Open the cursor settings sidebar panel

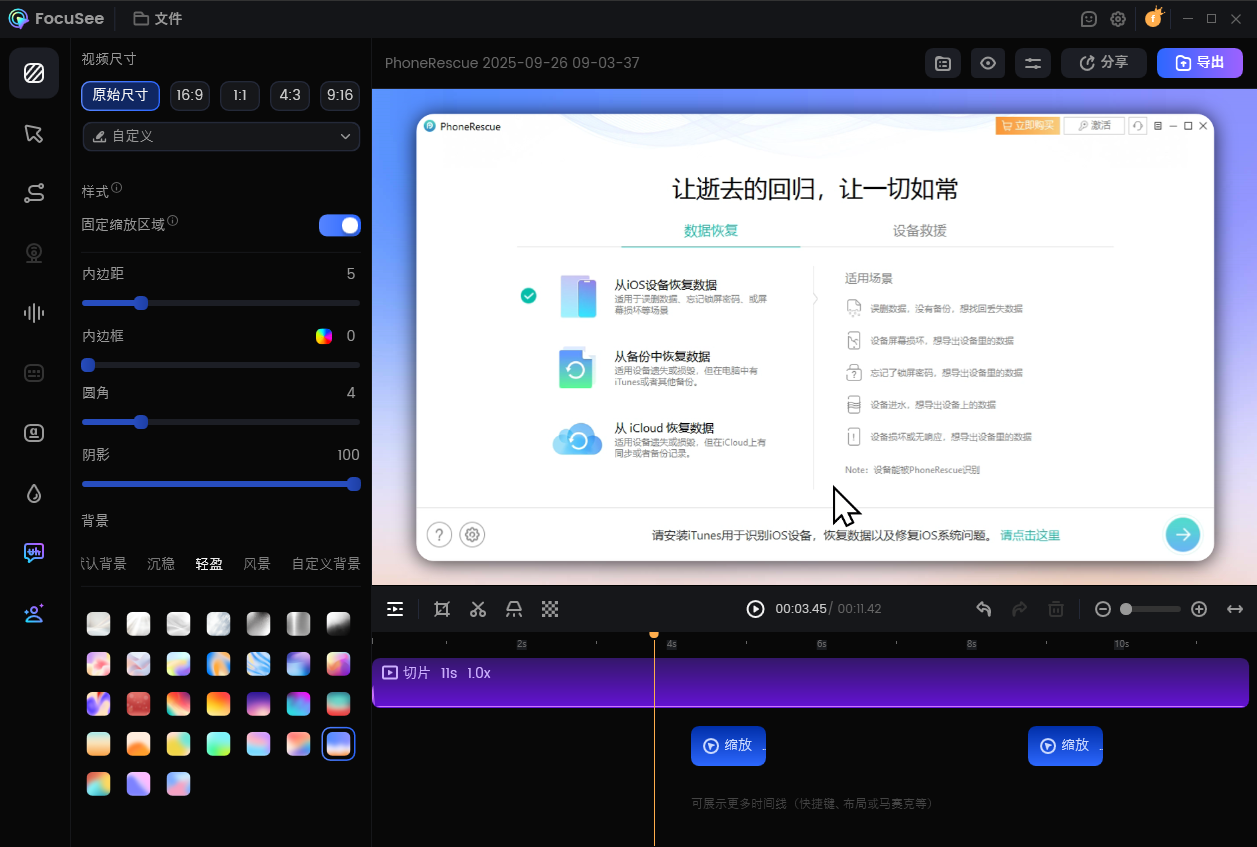pyautogui.click(x=34, y=134)
